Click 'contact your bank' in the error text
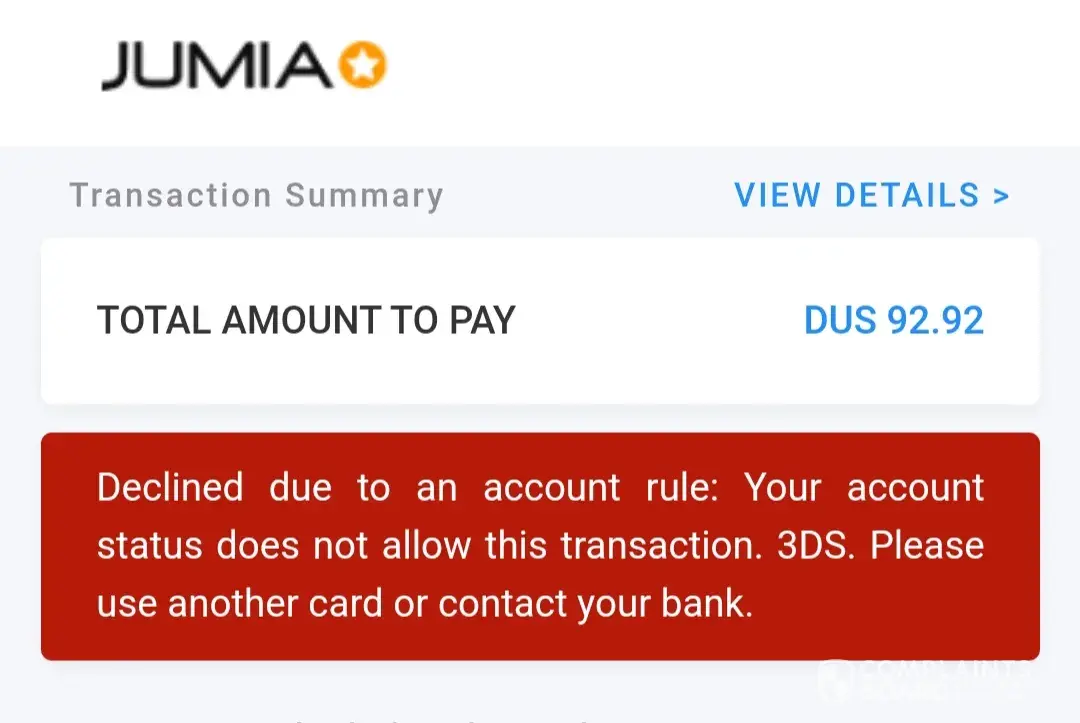This screenshot has width=1080, height=723. pos(595,604)
